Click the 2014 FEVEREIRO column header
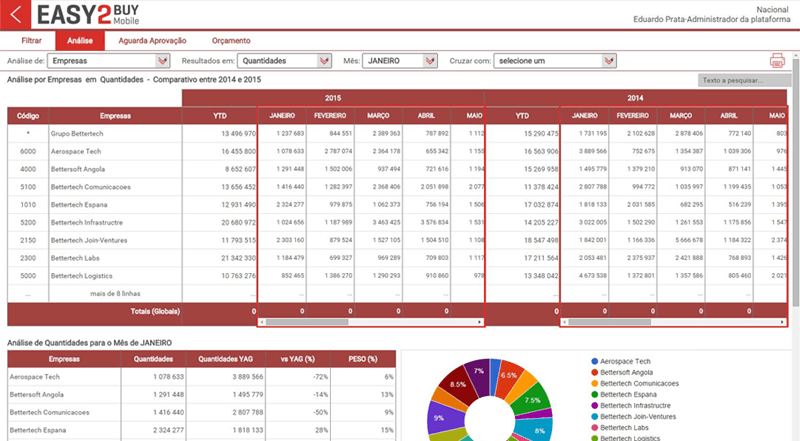 click(633, 116)
